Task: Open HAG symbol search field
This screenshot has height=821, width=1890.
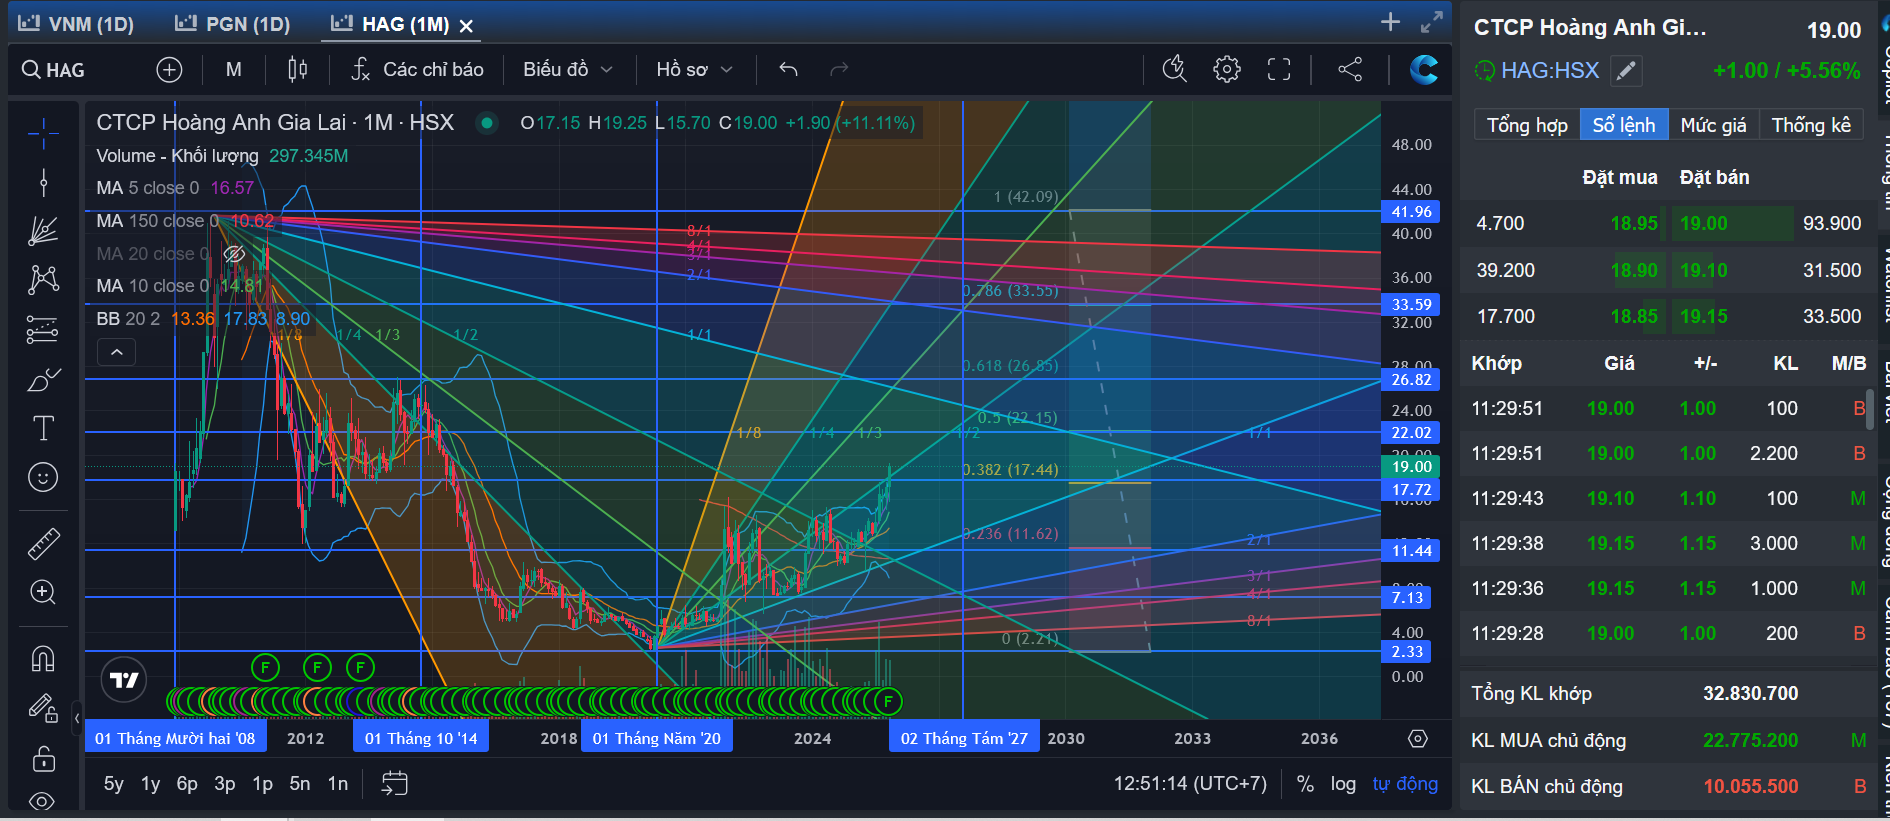Action: point(54,70)
